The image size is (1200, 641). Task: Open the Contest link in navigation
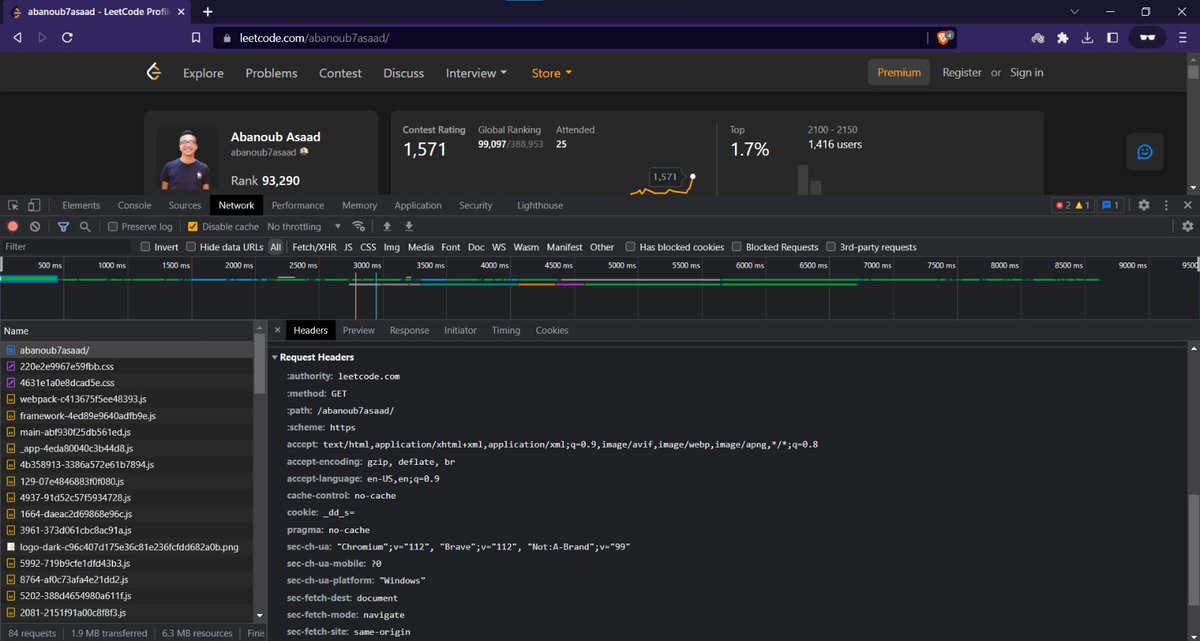click(340, 73)
